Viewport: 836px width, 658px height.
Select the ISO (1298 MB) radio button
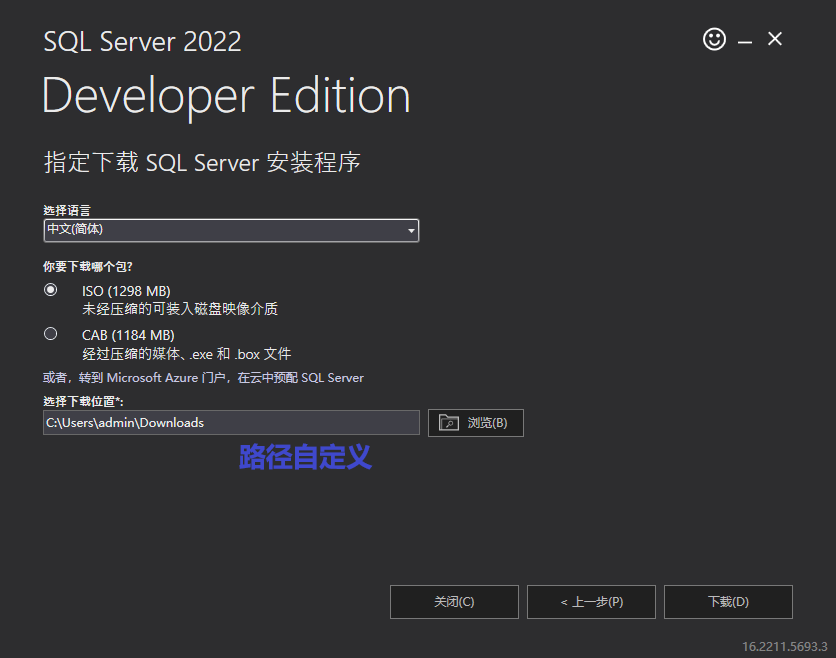(51, 290)
